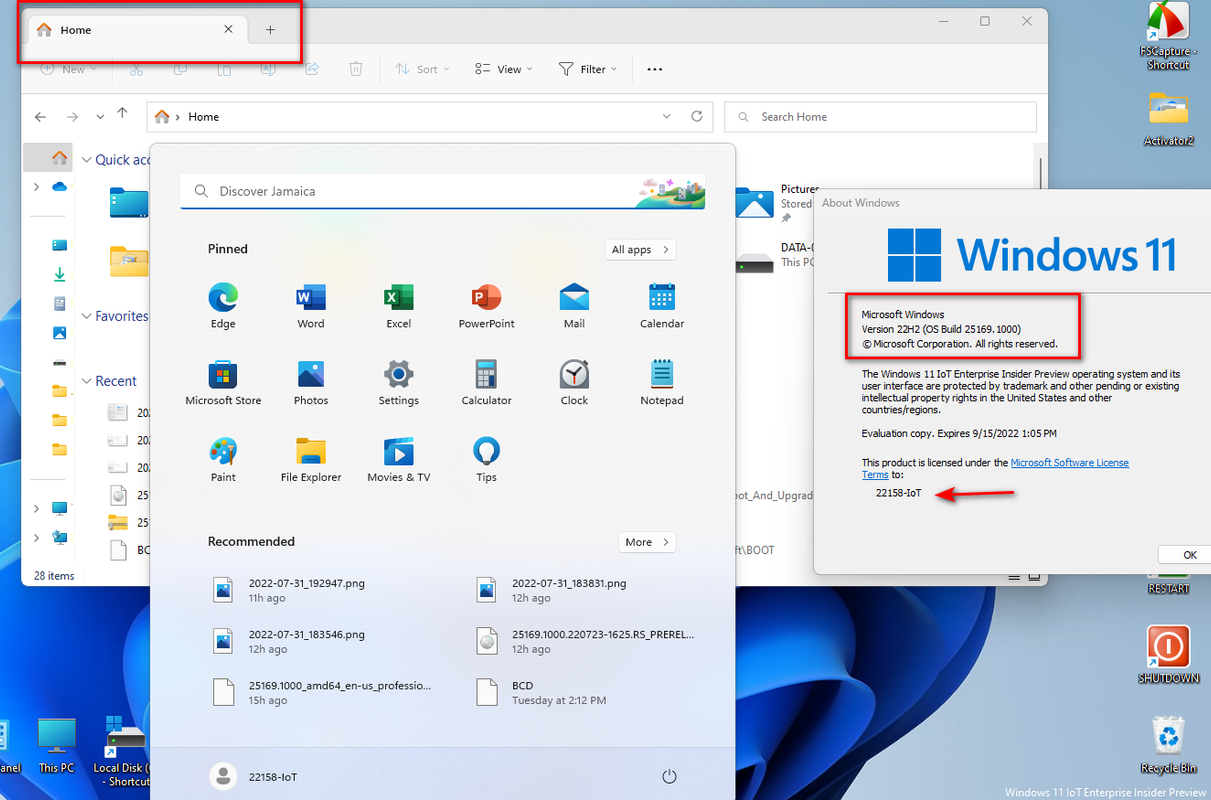Open Settings from Start menu
This screenshot has height=800, width=1211.
[398, 382]
